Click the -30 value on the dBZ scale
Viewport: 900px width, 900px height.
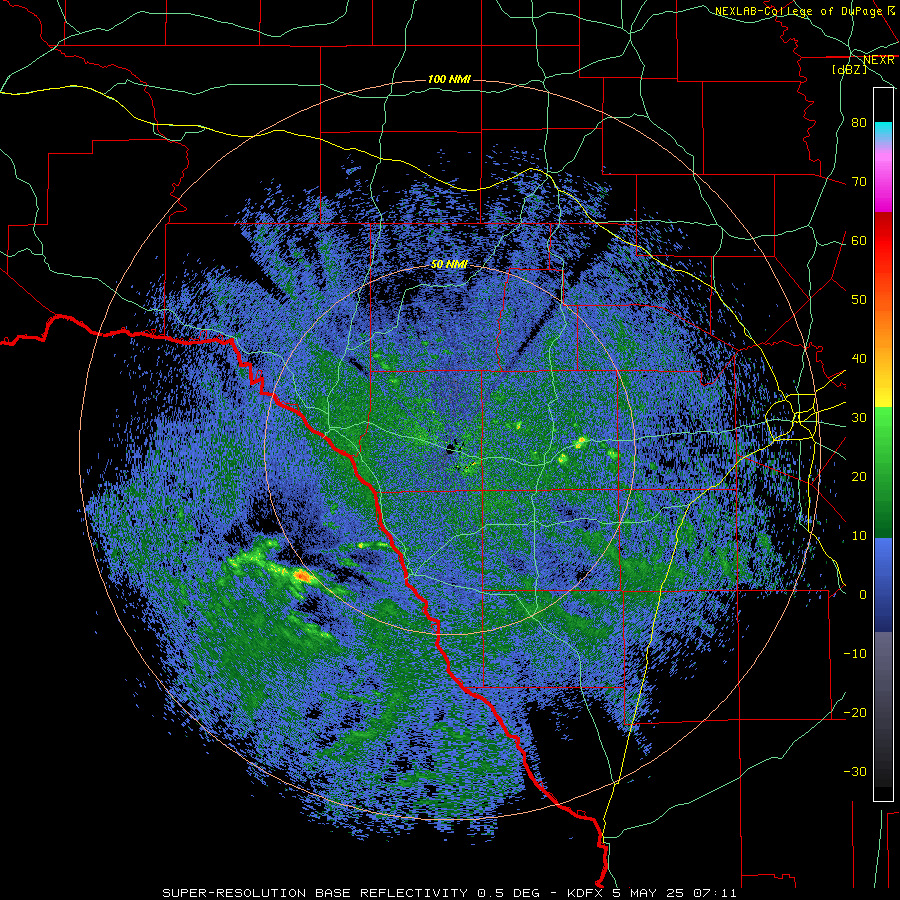click(855, 771)
